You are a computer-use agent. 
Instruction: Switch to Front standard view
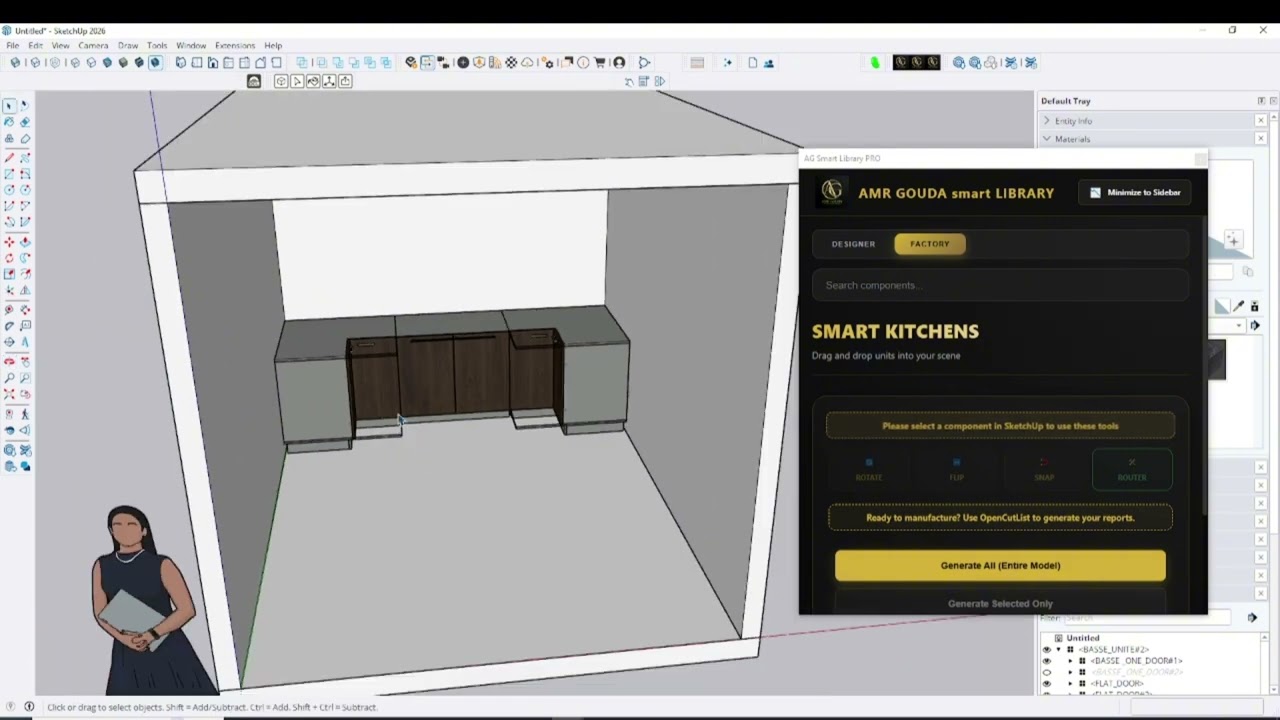[x=213, y=63]
